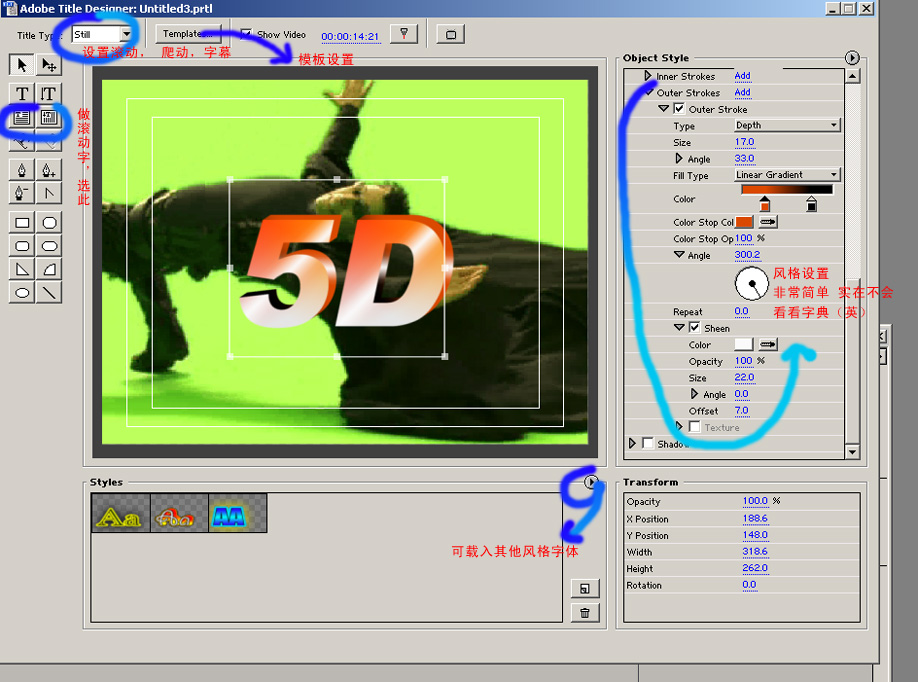
Task: Pick the horizontal Type tool
Action: click(22, 93)
